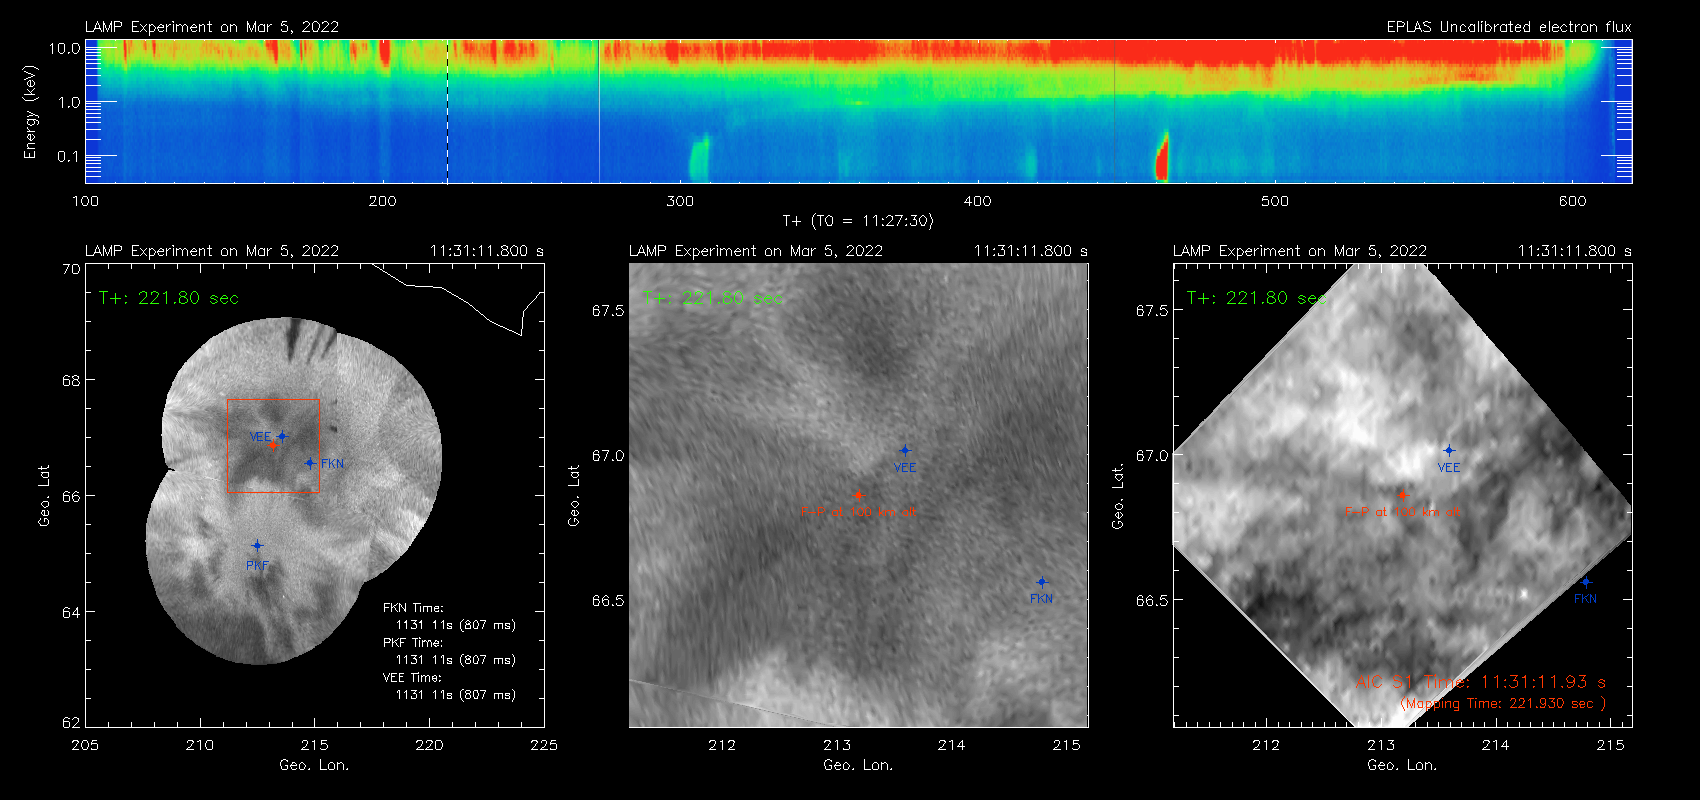This screenshot has width=1700, height=800.
Task: Click the red 'AIC S1 Time: 11:31:11.93 s' text
Action: [1481, 682]
